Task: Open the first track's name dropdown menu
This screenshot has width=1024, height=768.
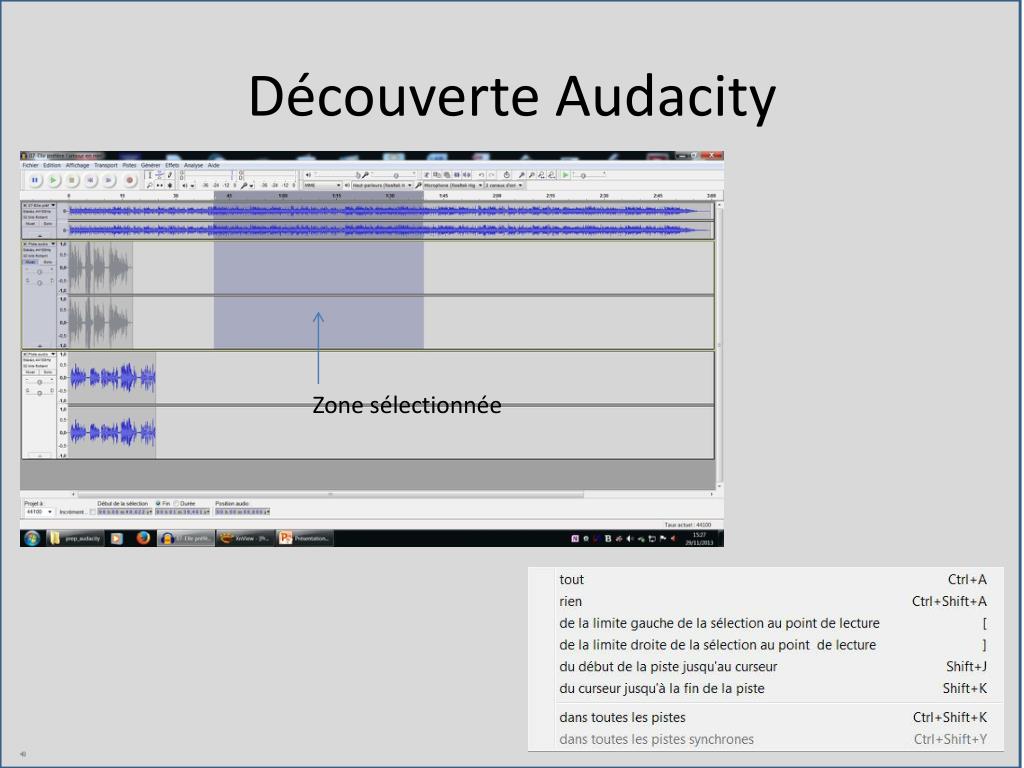Action: pyautogui.click(x=39, y=205)
